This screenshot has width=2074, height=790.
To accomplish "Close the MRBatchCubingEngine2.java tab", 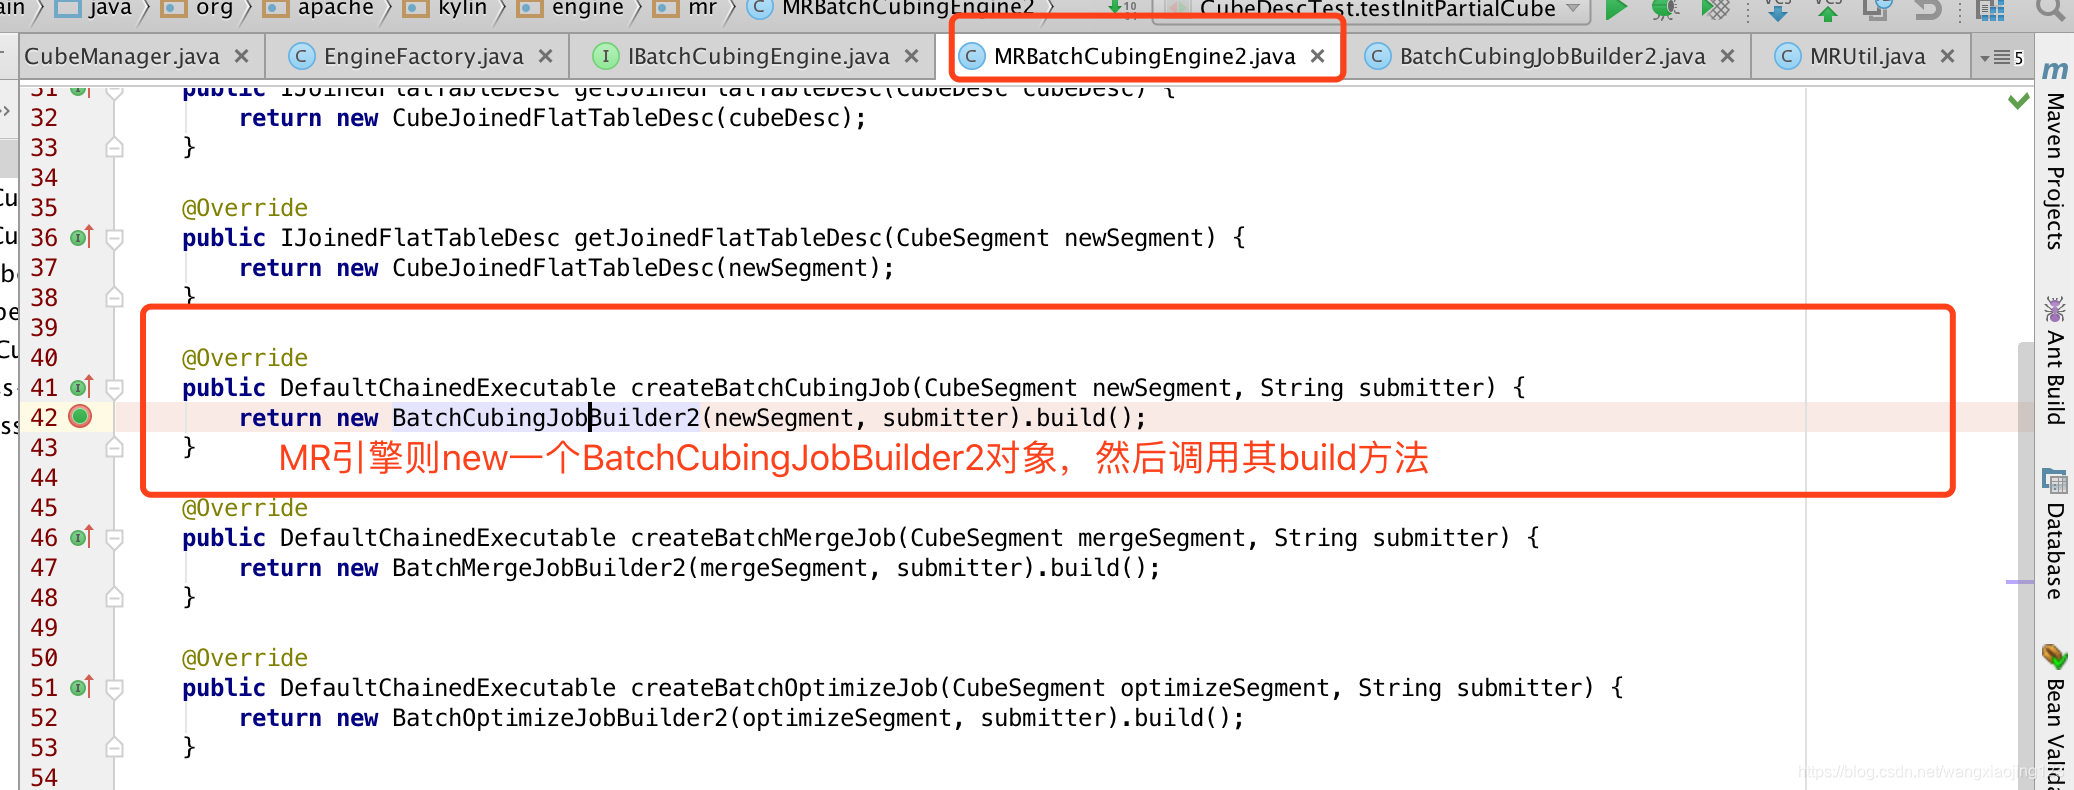I will [1317, 56].
